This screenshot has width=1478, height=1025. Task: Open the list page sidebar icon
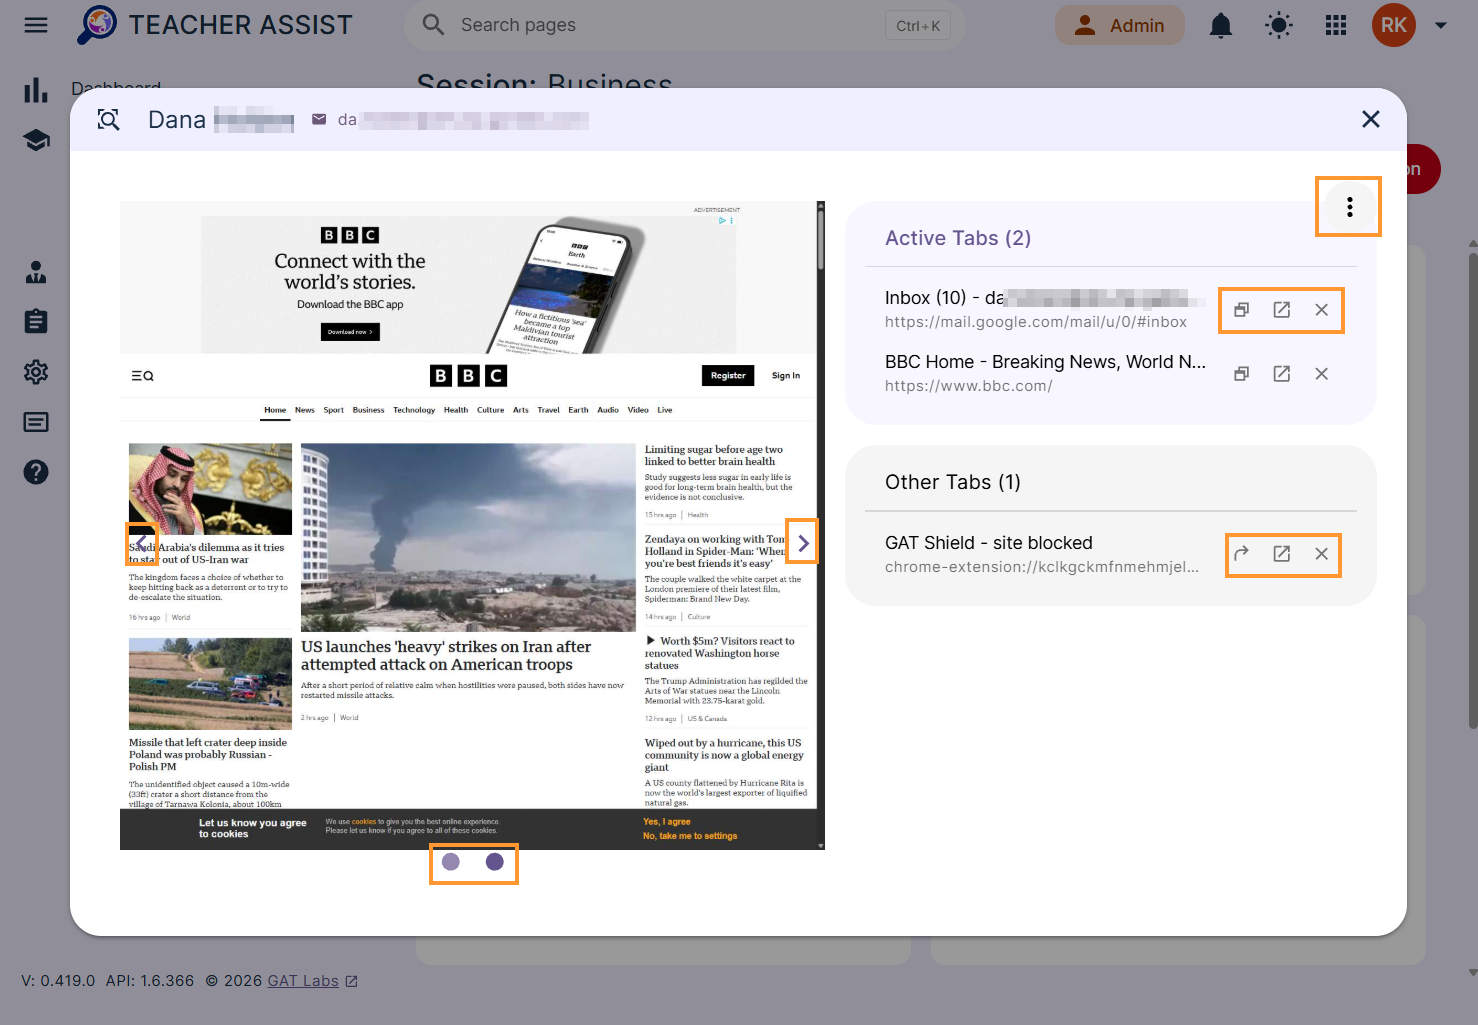(36, 422)
